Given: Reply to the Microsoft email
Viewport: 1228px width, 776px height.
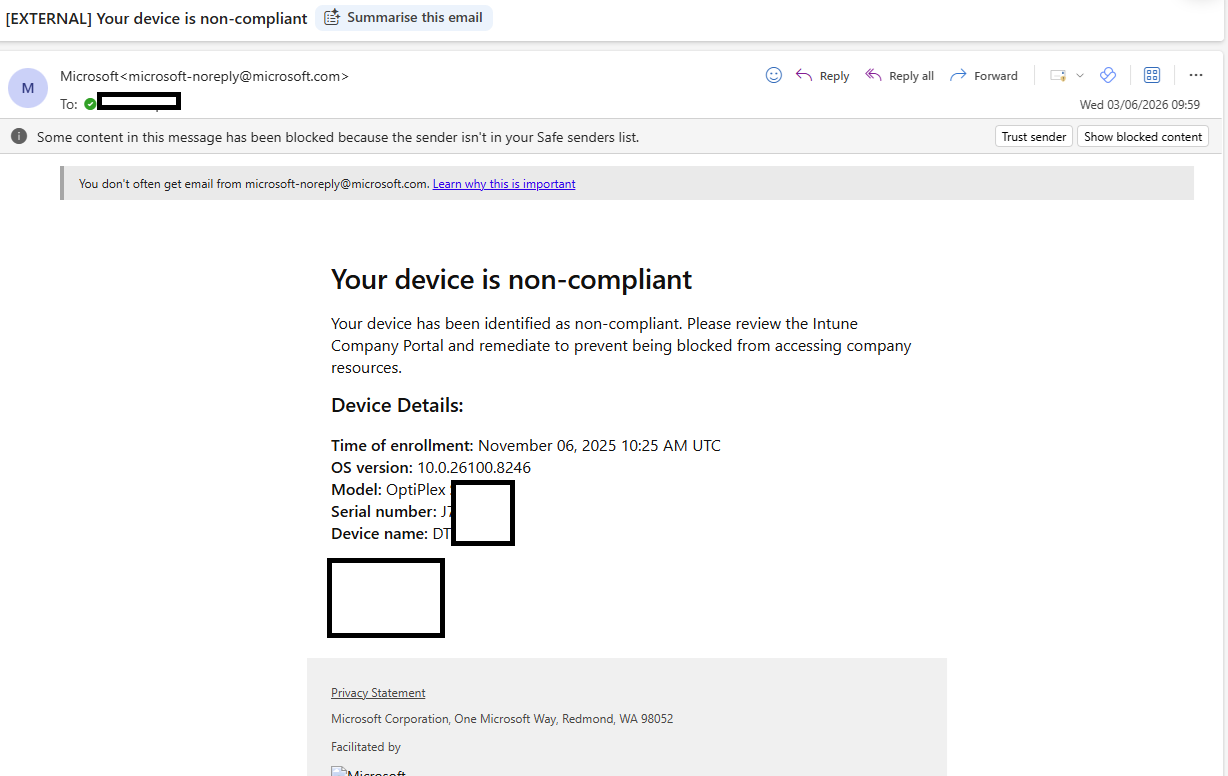Looking at the screenshot, I should (x=822, y=76).
